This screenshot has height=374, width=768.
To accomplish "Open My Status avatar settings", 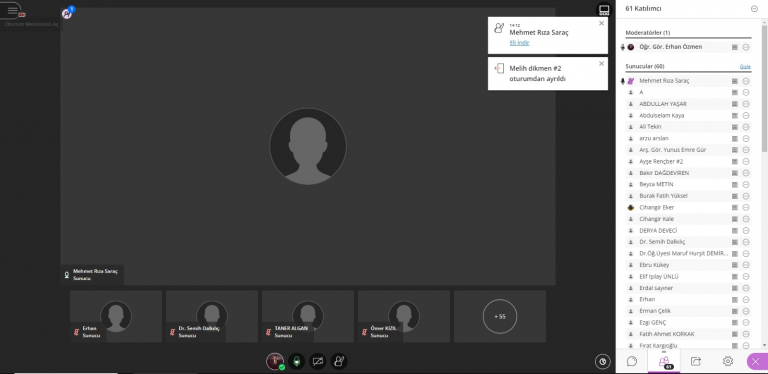I will [275, 362].
